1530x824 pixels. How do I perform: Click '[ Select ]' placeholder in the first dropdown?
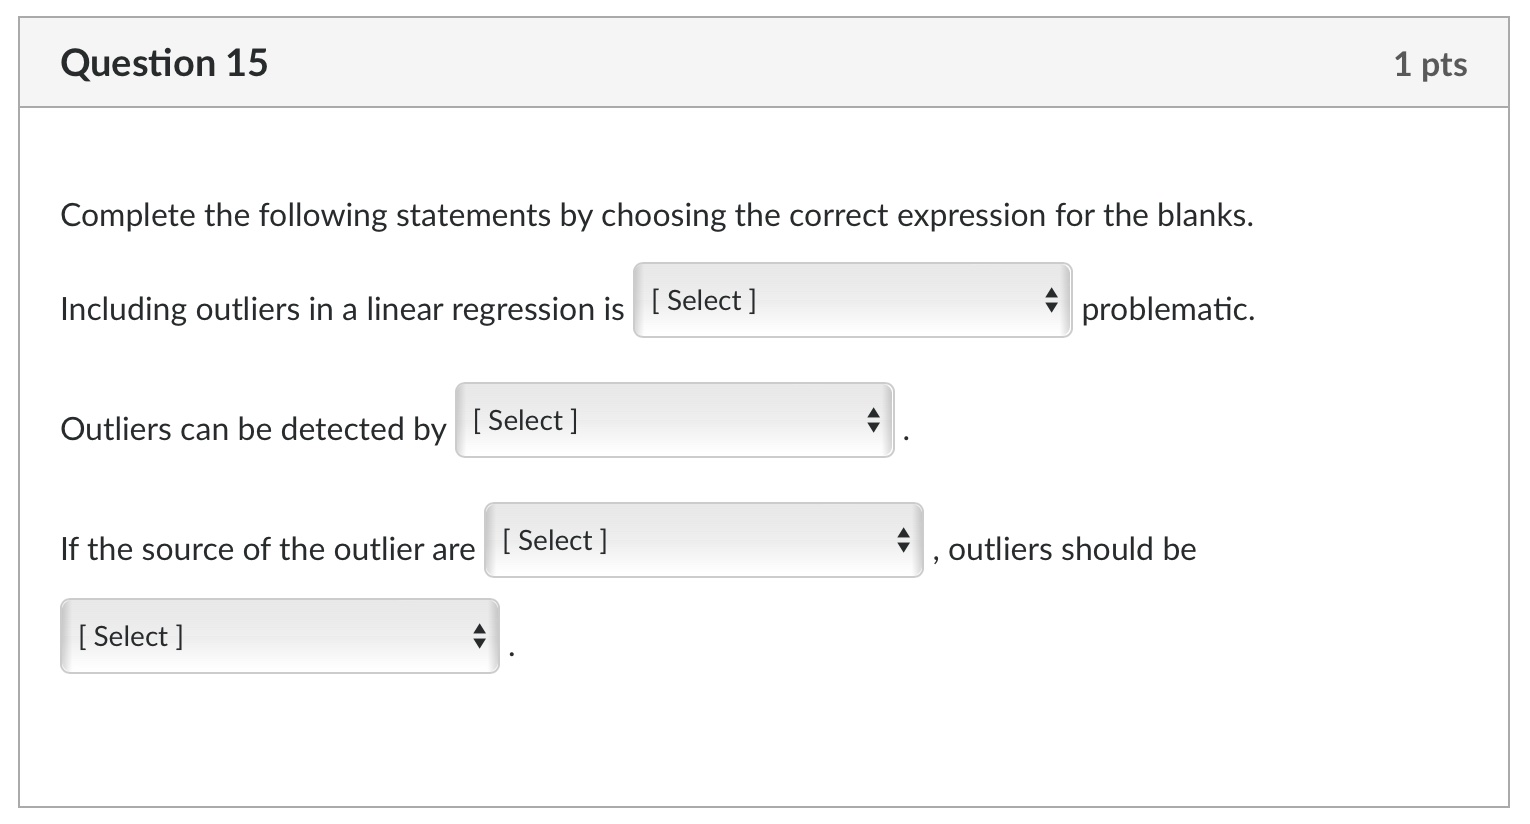coord(704,300)
